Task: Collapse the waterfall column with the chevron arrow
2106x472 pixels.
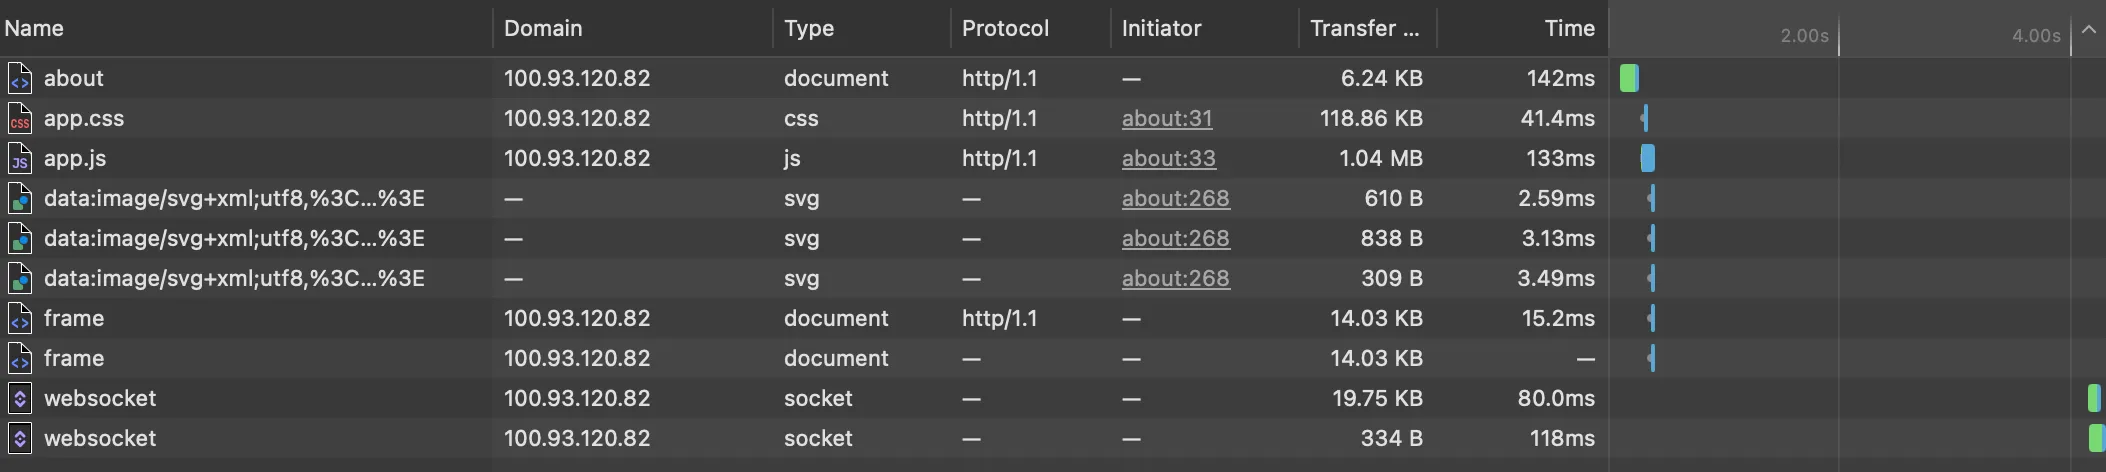Action: tap(2089, 30)
